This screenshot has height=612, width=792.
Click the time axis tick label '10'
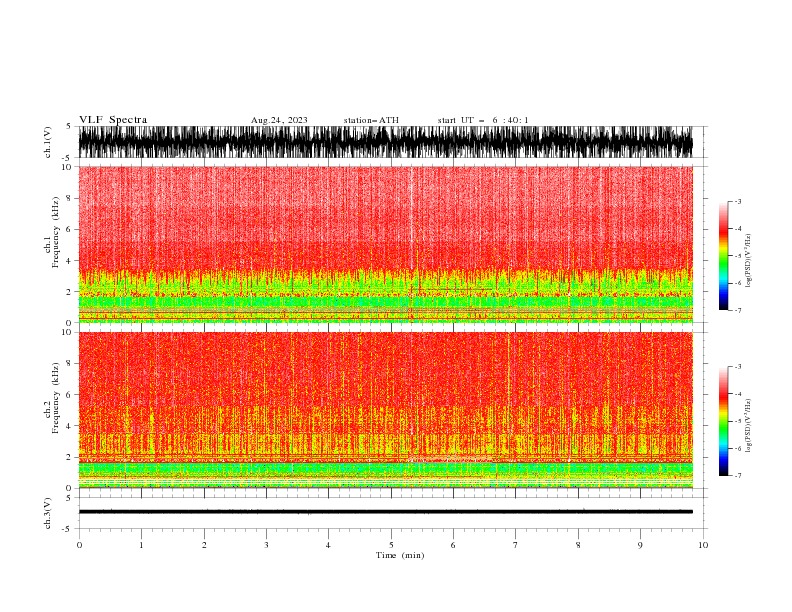tap(703, 545)
